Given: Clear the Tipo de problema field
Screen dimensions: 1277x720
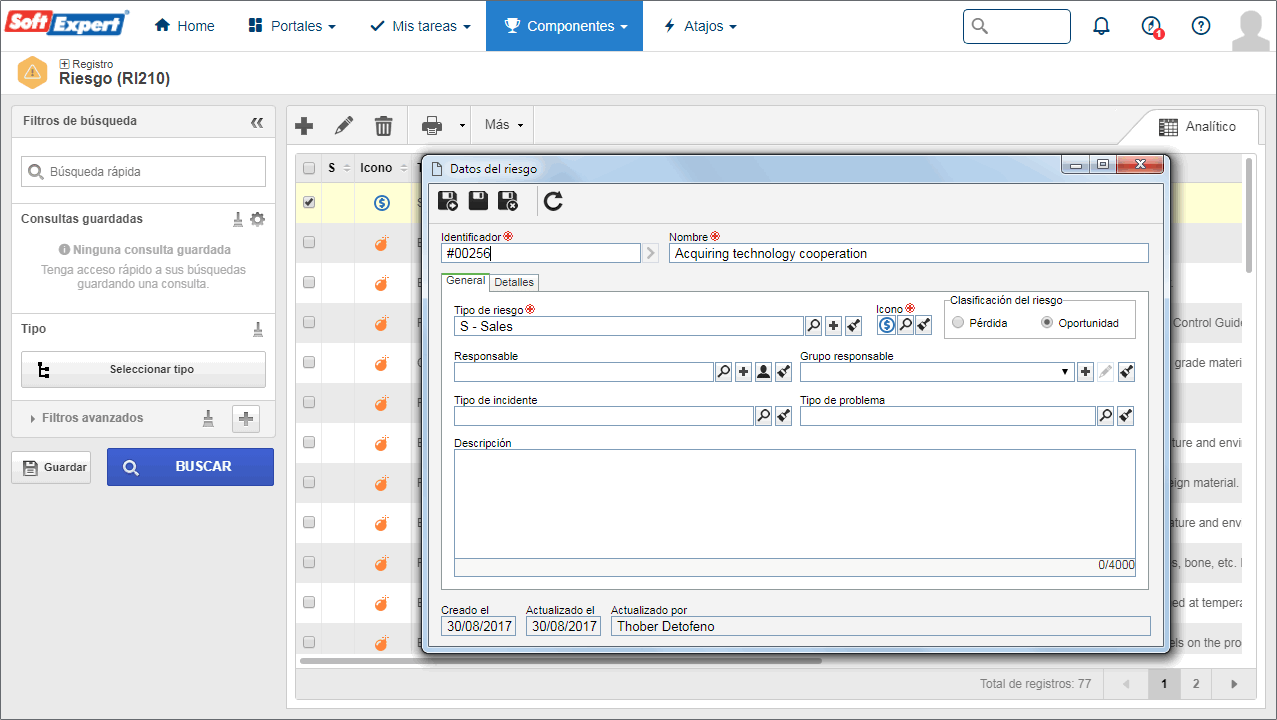Looking at the screenshot, I should pyautogui.click(x=1126, y=416).
